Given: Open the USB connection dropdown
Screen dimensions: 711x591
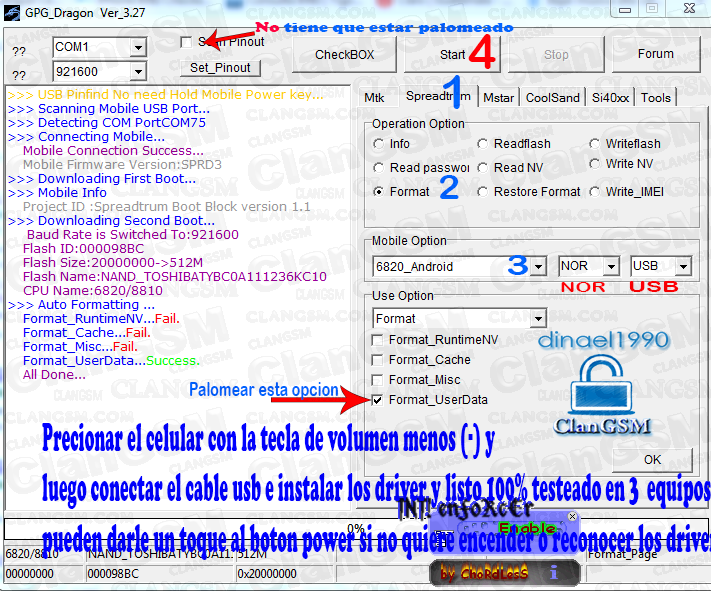Looking at the screenshot, I should coord(683,267).
